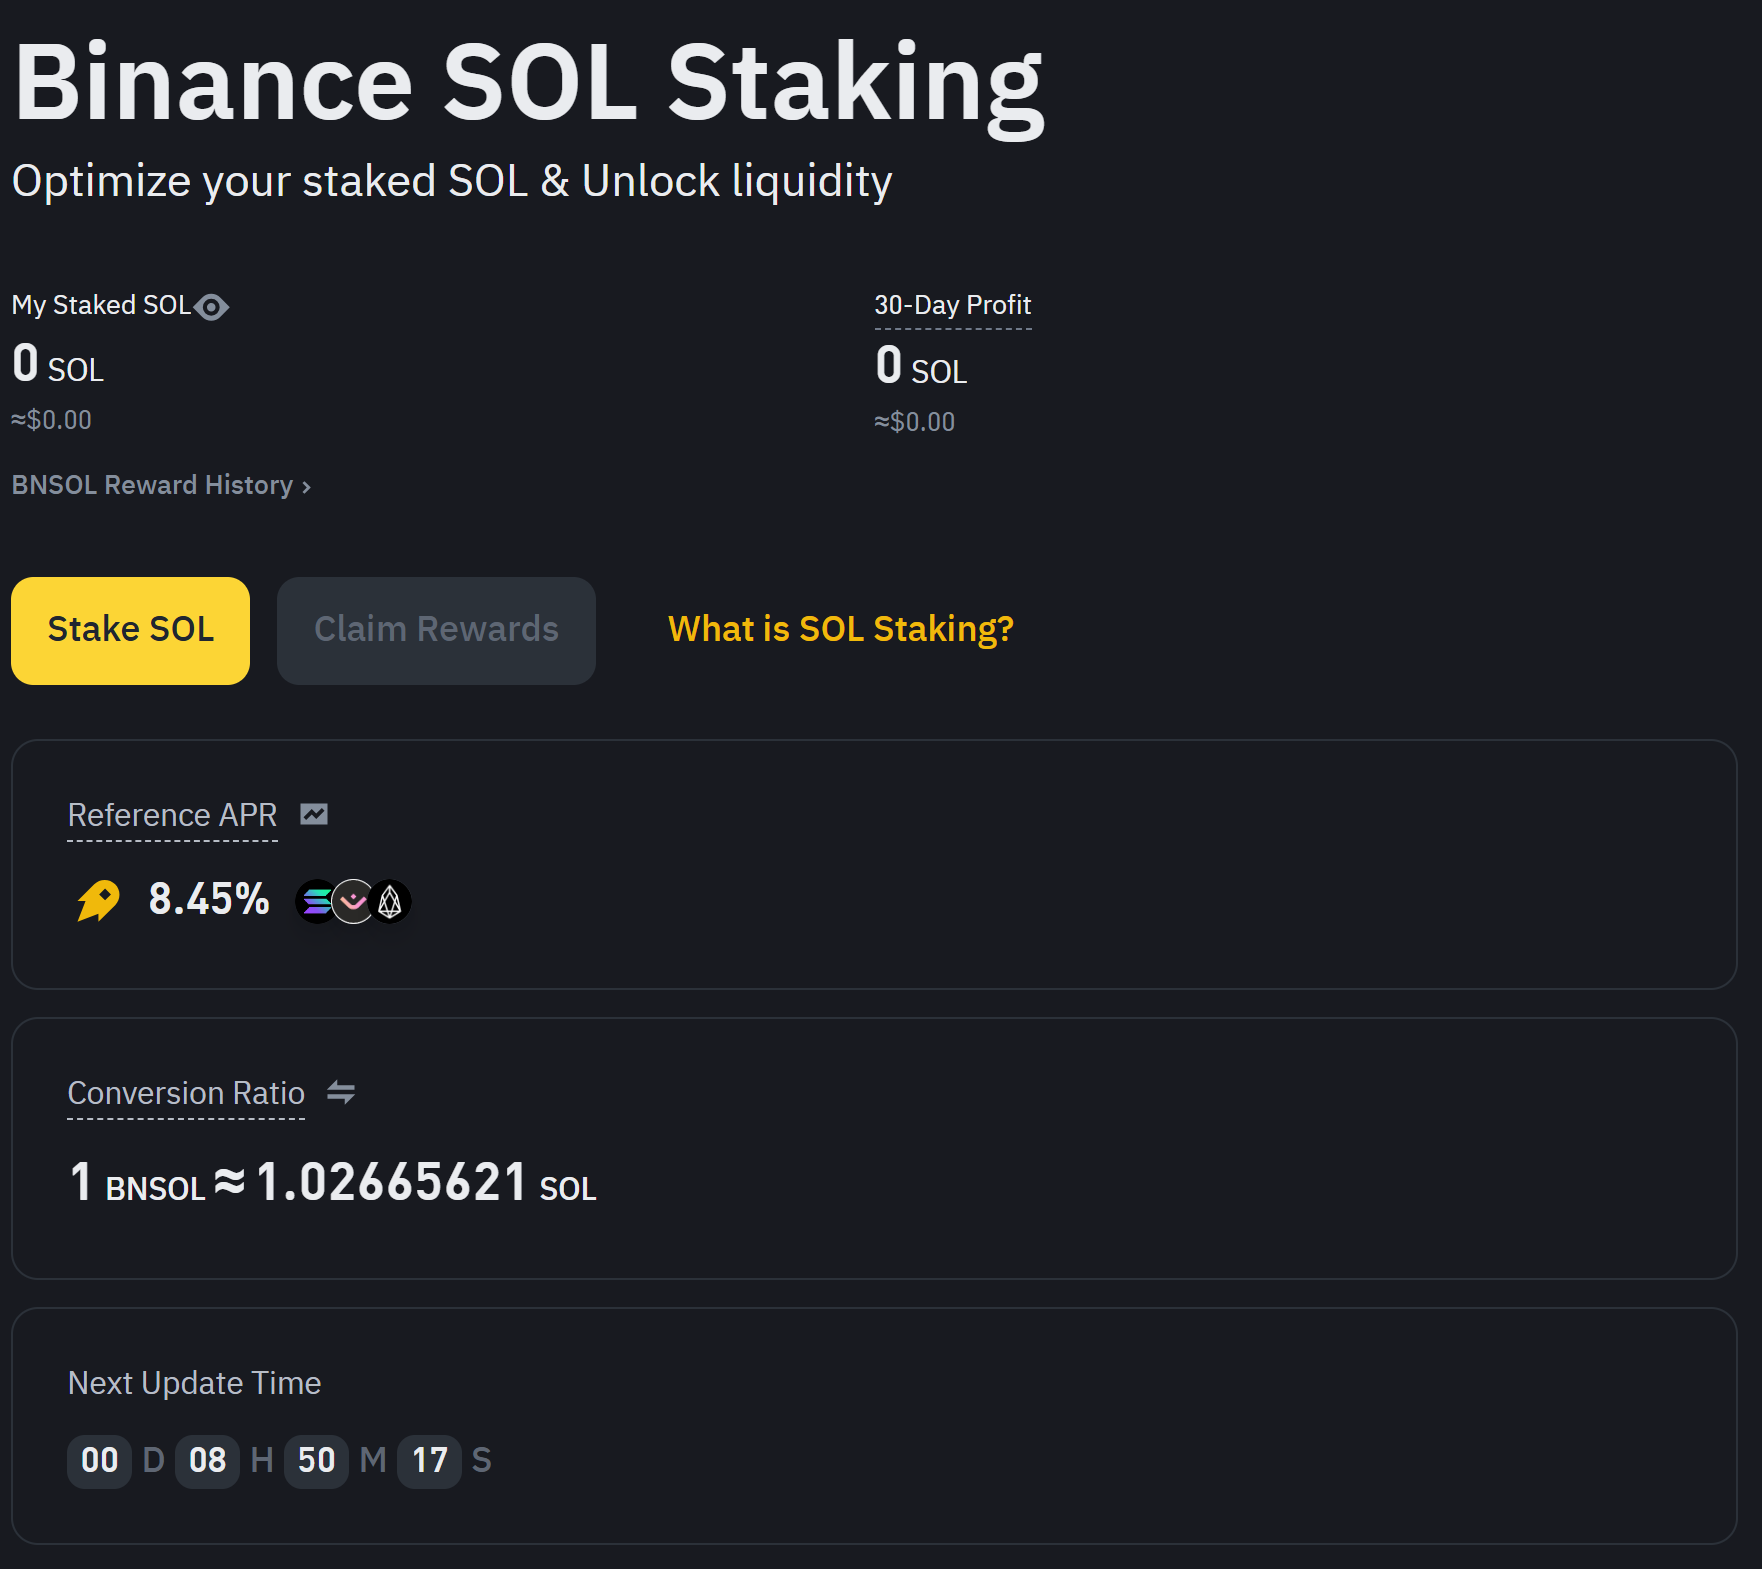Viewport: 1762px width, 1569px height.
Task: Click the 17 seconds countdown box
Action: (x=429, y=1461)
